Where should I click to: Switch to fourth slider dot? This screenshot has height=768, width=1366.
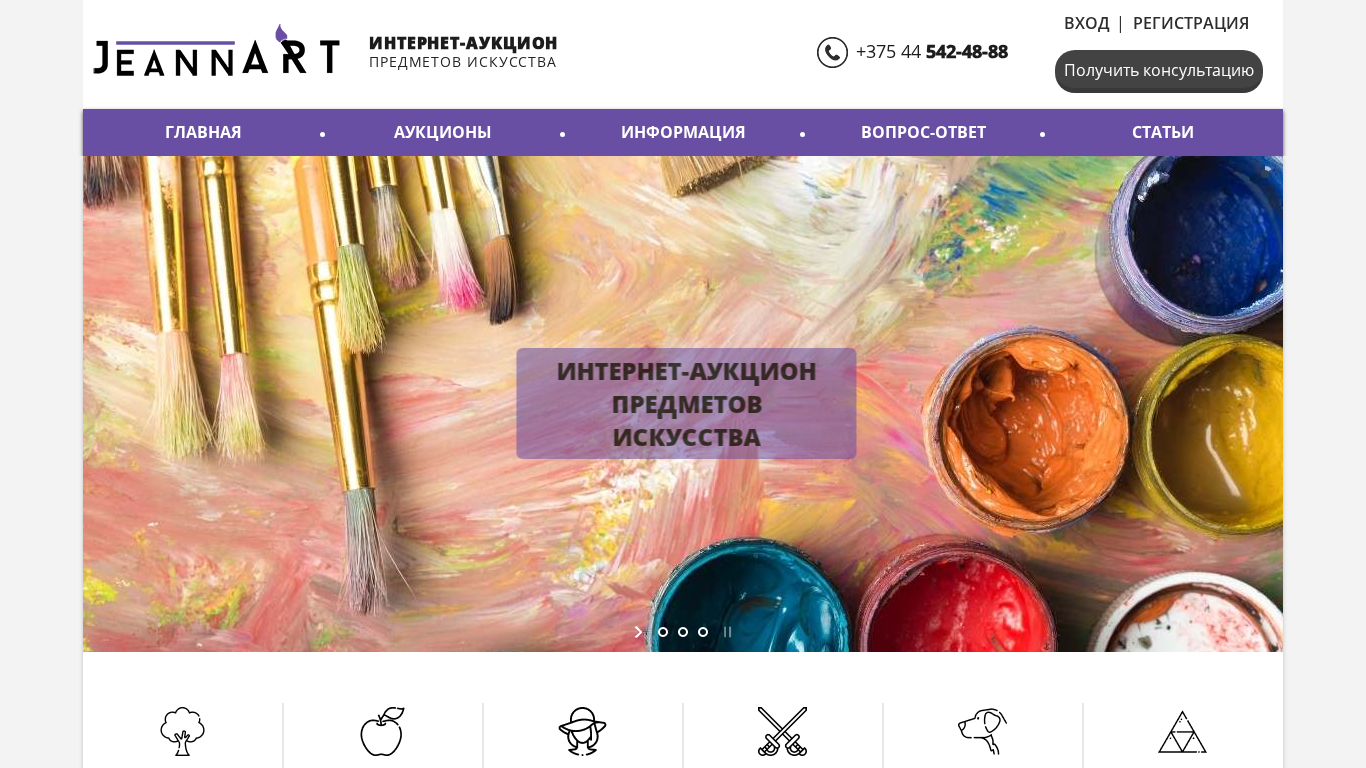coord(703,632)
